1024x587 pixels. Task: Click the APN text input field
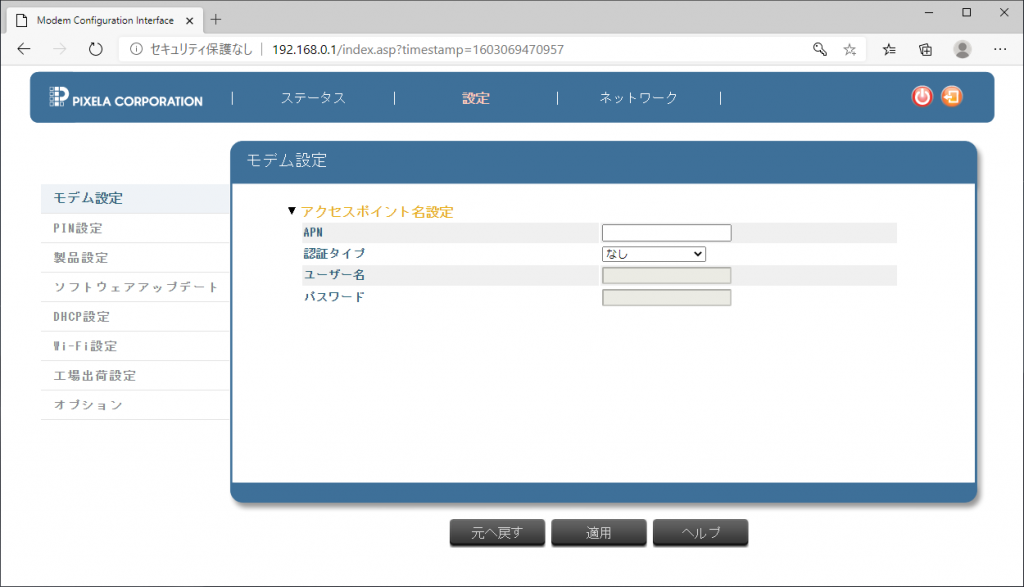click(666, 233)
